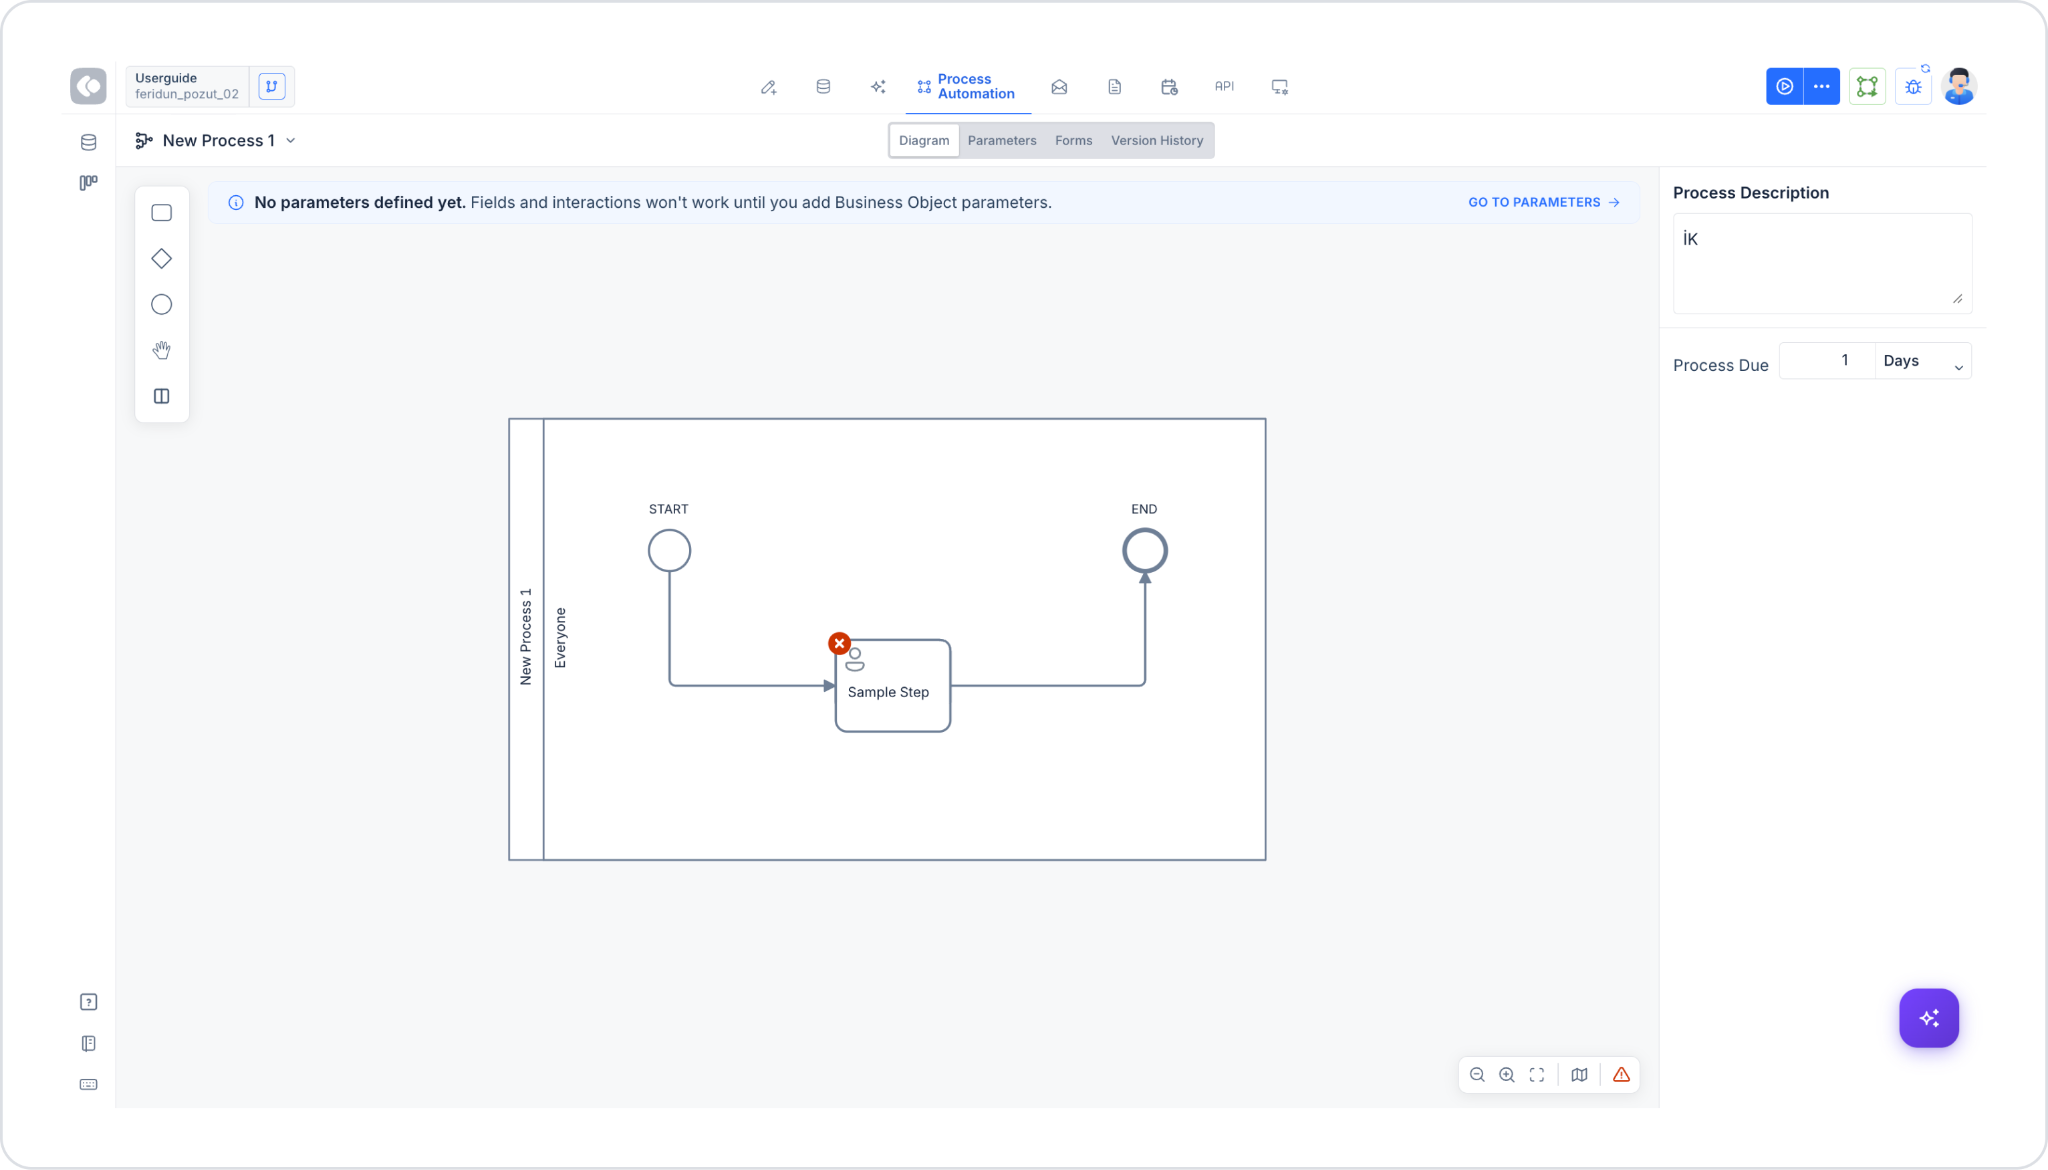
Task: Select the circle event shape tool
Action: (x=161, y=305)
